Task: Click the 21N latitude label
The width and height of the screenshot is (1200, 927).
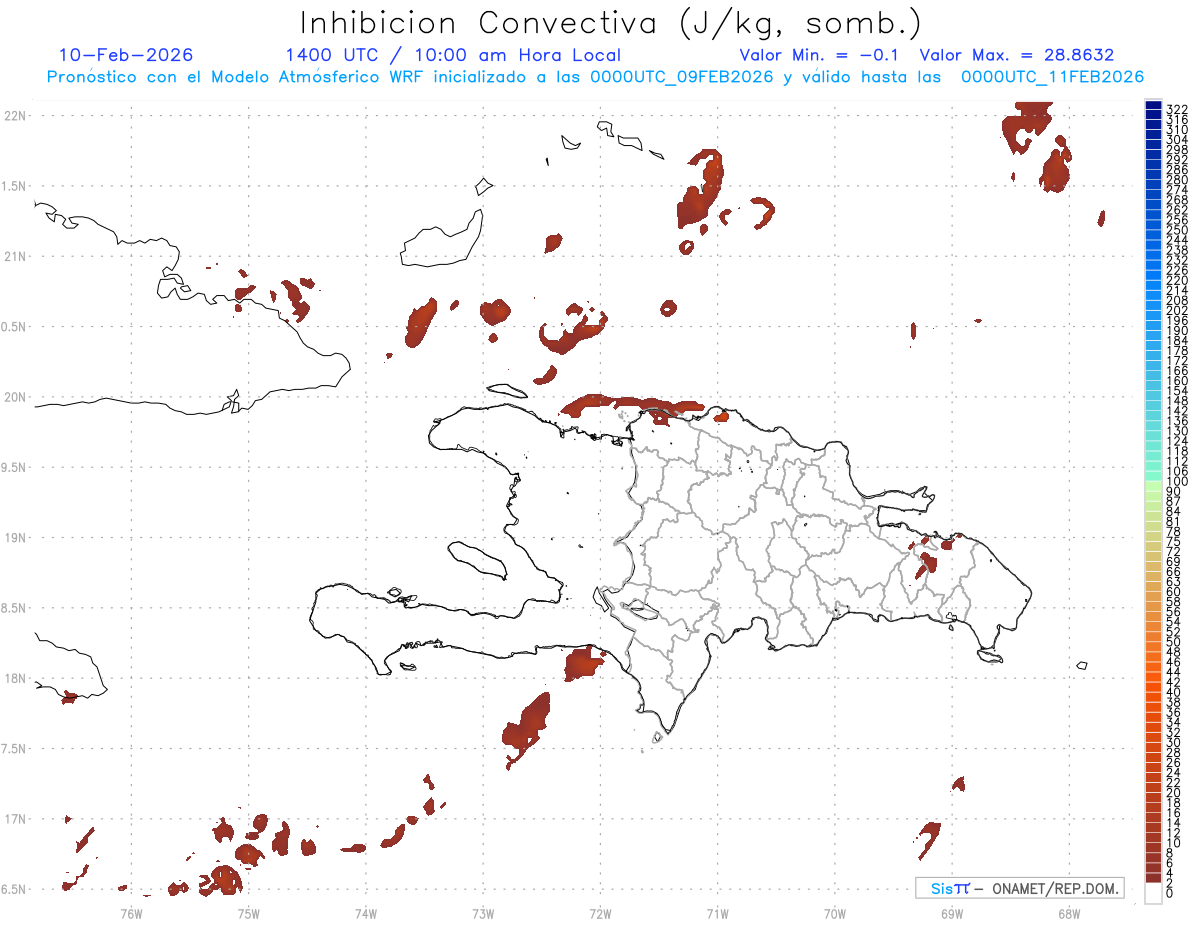Action: (15, 256)
